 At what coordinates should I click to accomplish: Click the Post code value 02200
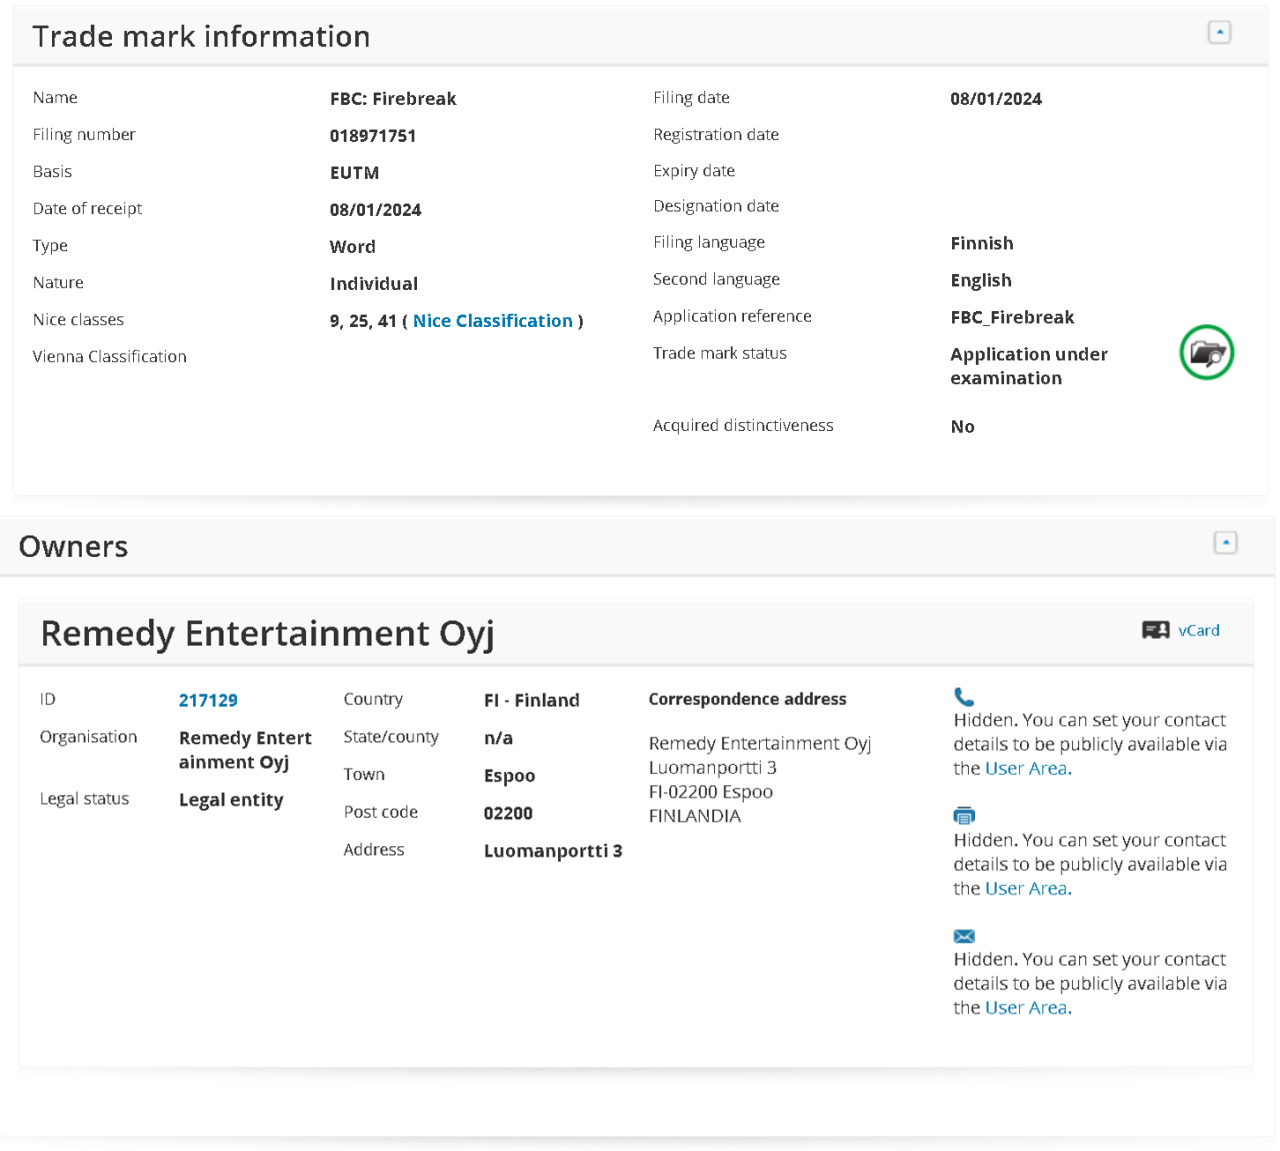(508, 814)
